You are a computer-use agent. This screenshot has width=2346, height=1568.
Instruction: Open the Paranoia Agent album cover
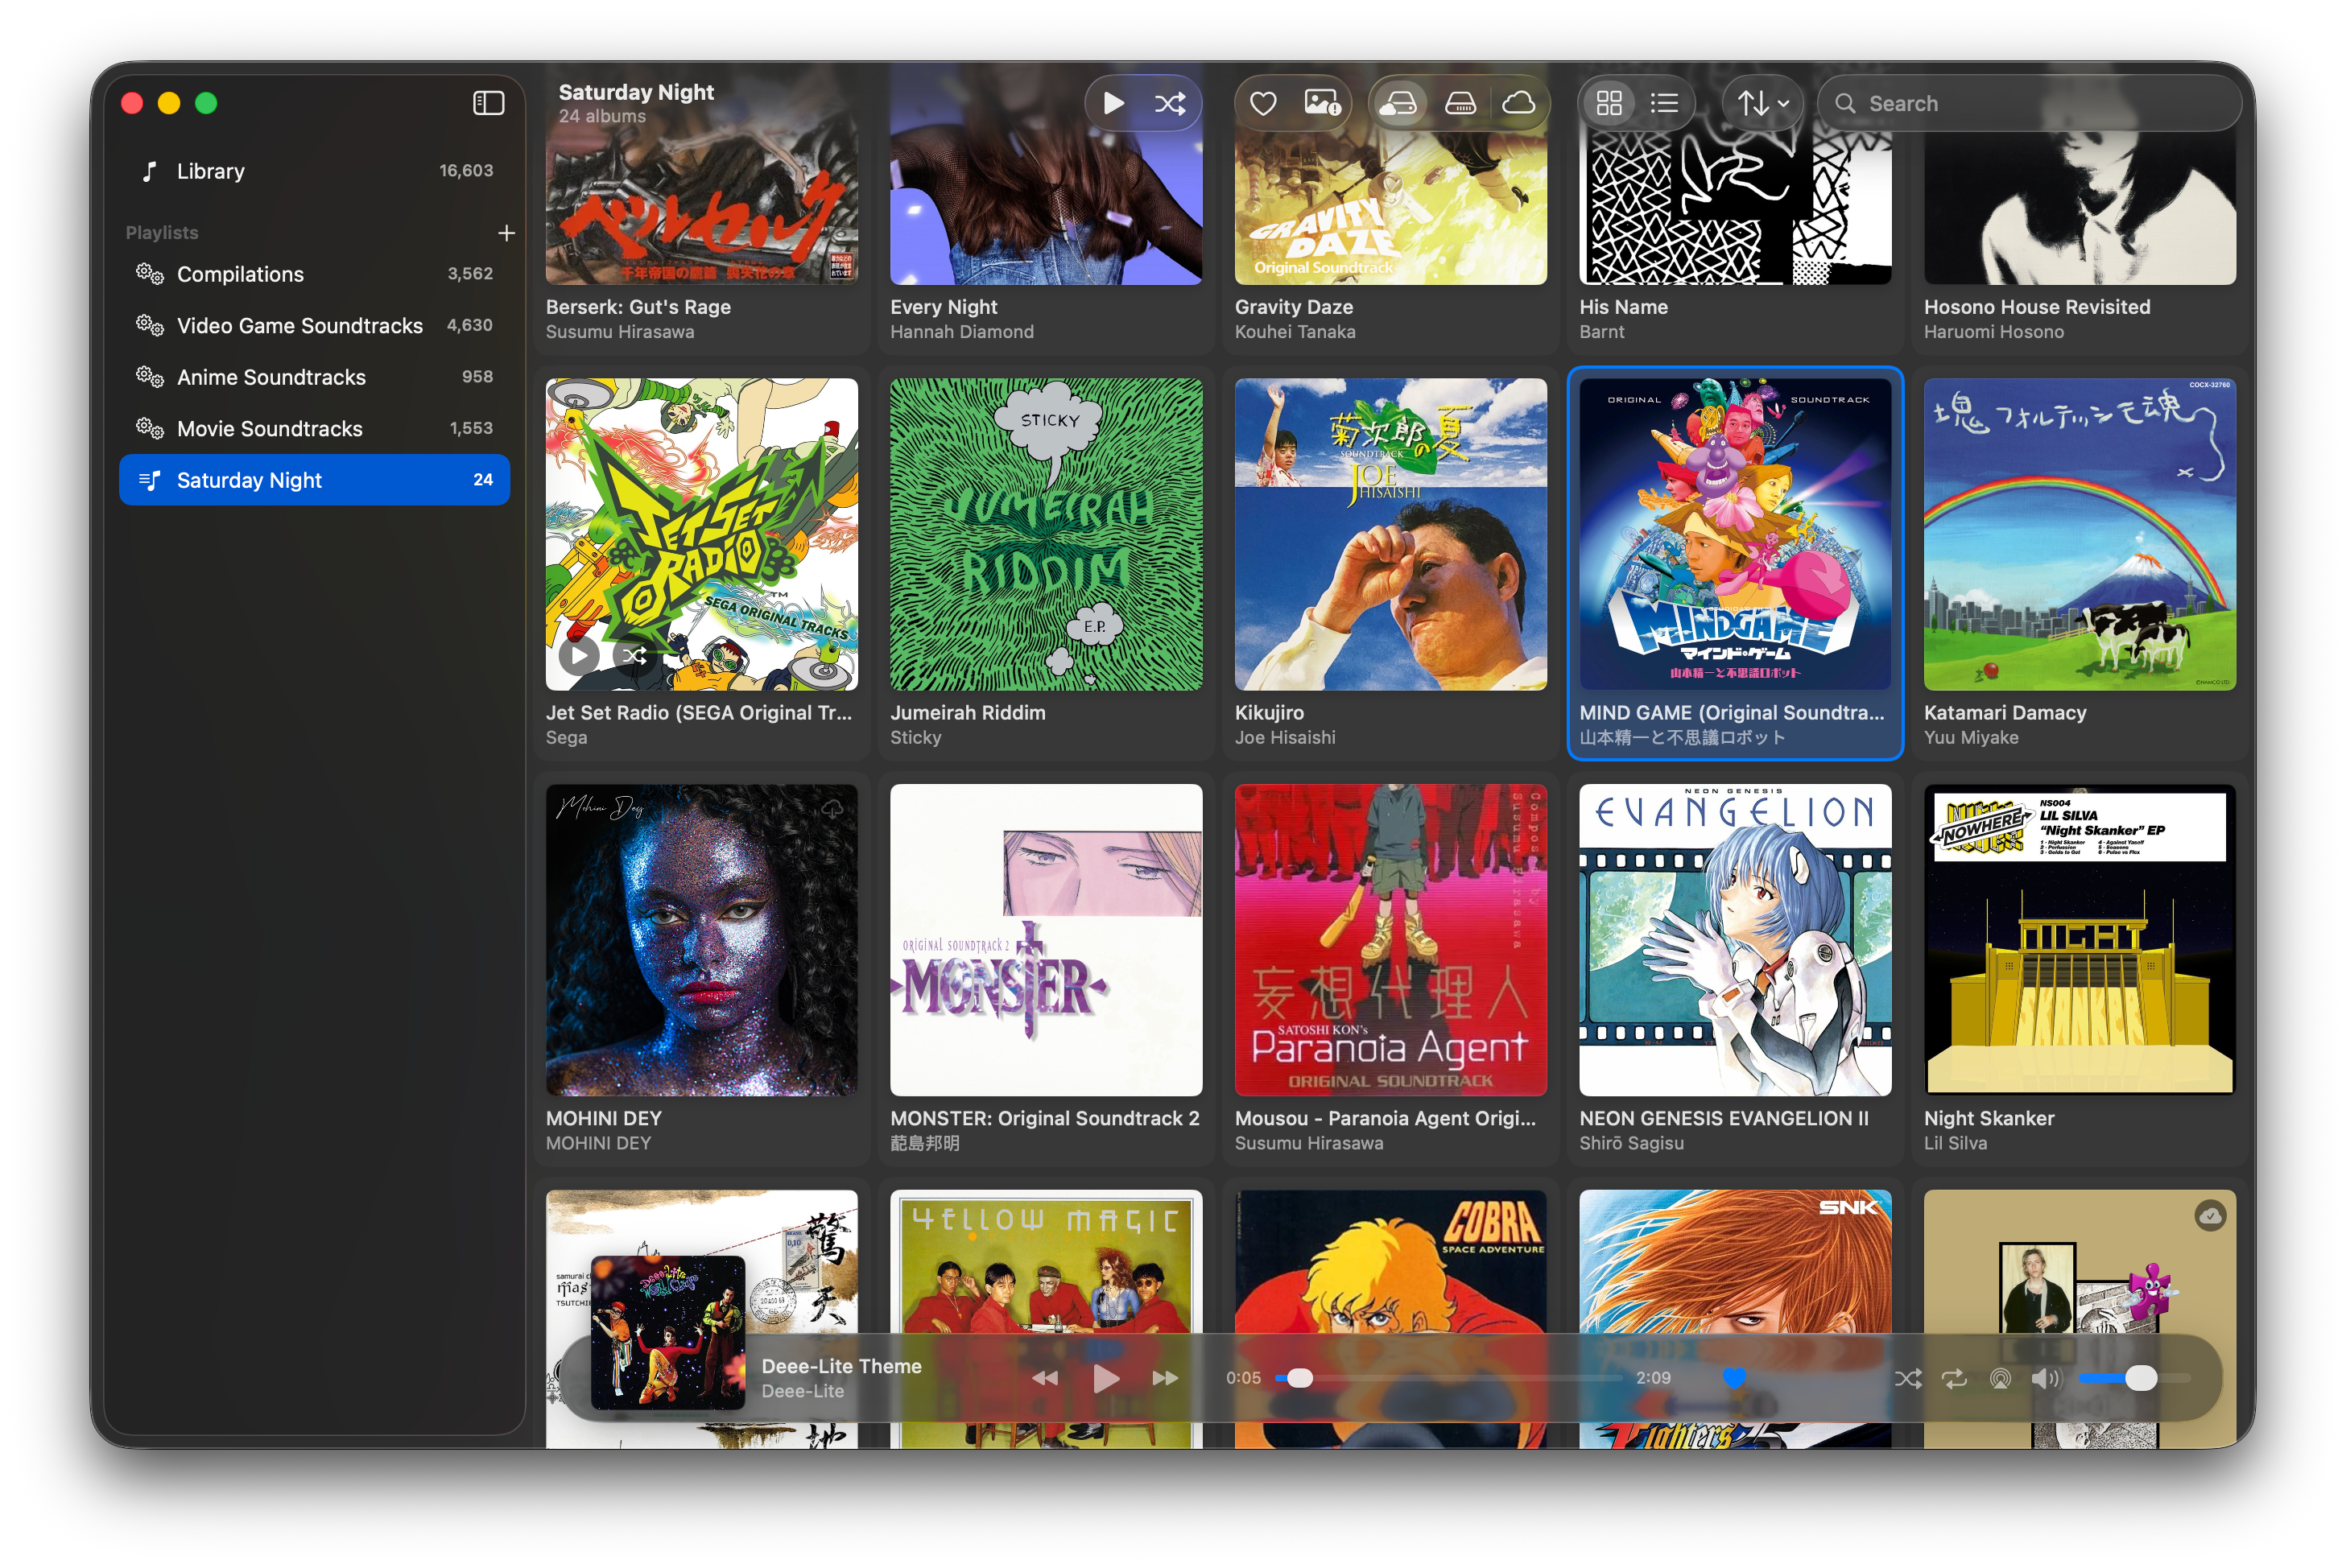click(x=1391, y=940)
